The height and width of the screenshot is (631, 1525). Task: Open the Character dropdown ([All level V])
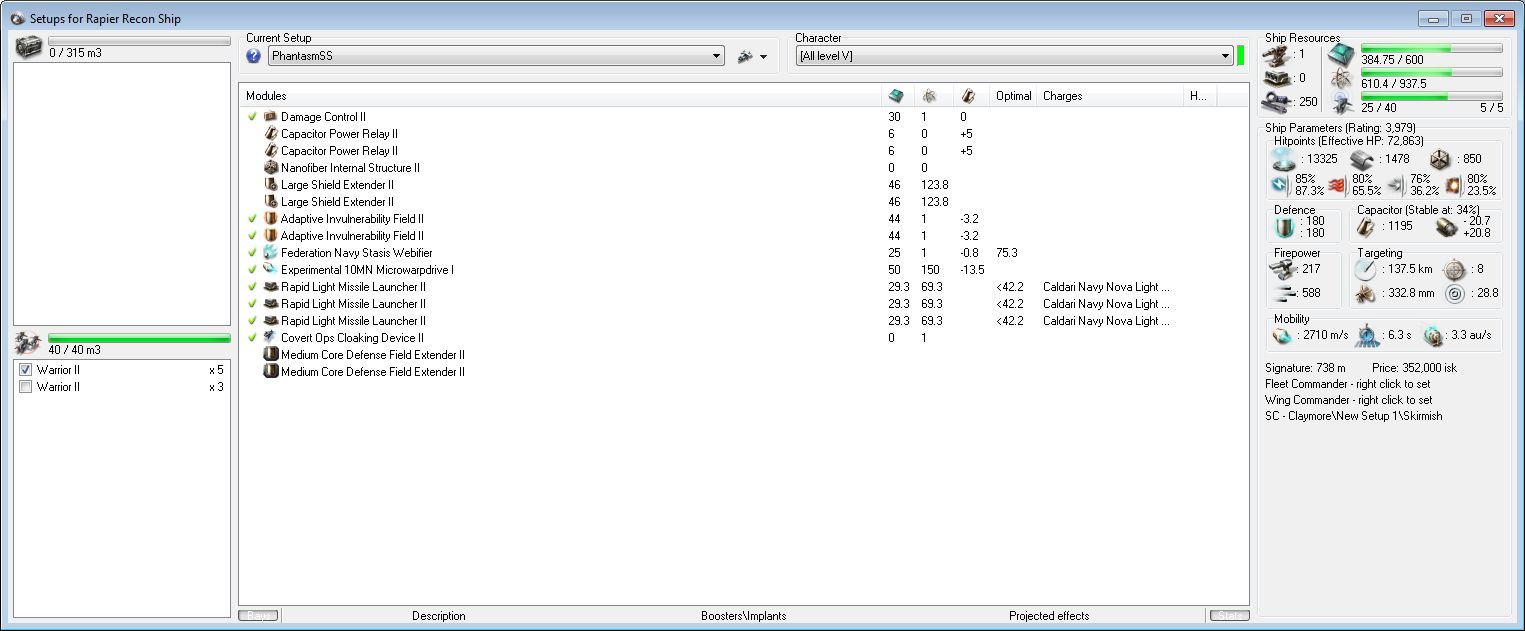[1014, 57]
